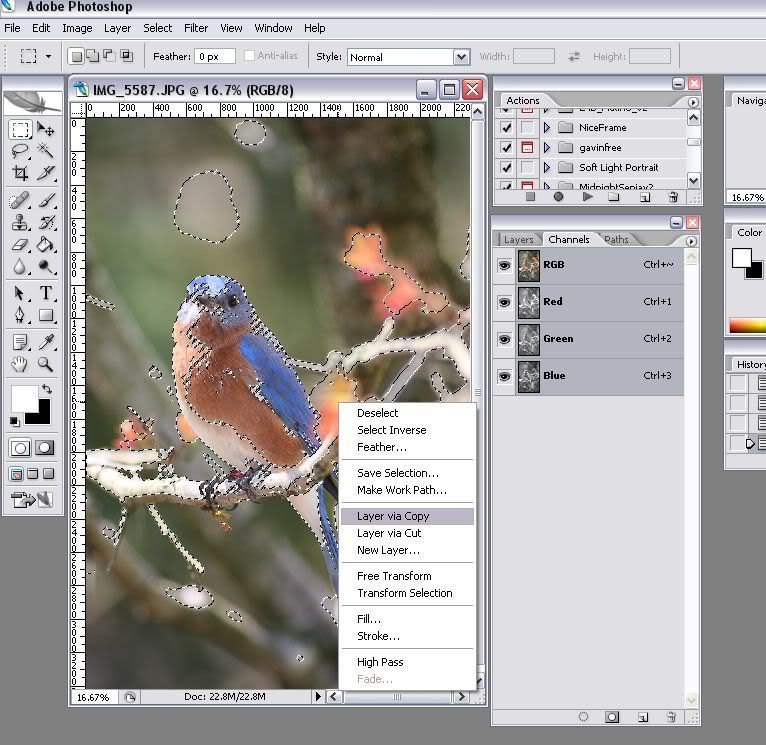Open the Style dropdown showing Normal
Screen dimensions: 766x745
coord(461,57)
